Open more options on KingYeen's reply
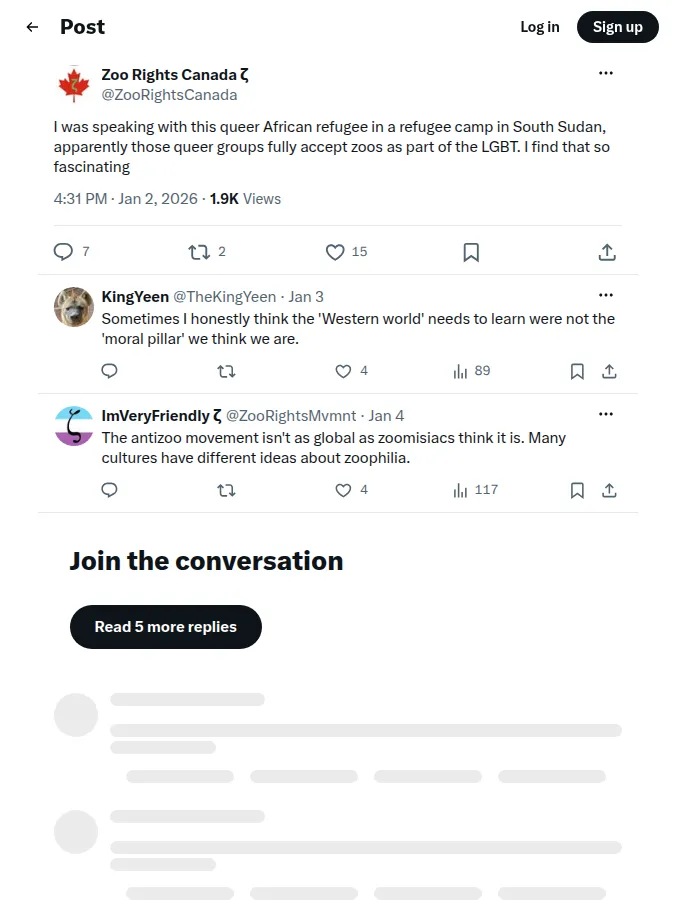 click(606, 295)
